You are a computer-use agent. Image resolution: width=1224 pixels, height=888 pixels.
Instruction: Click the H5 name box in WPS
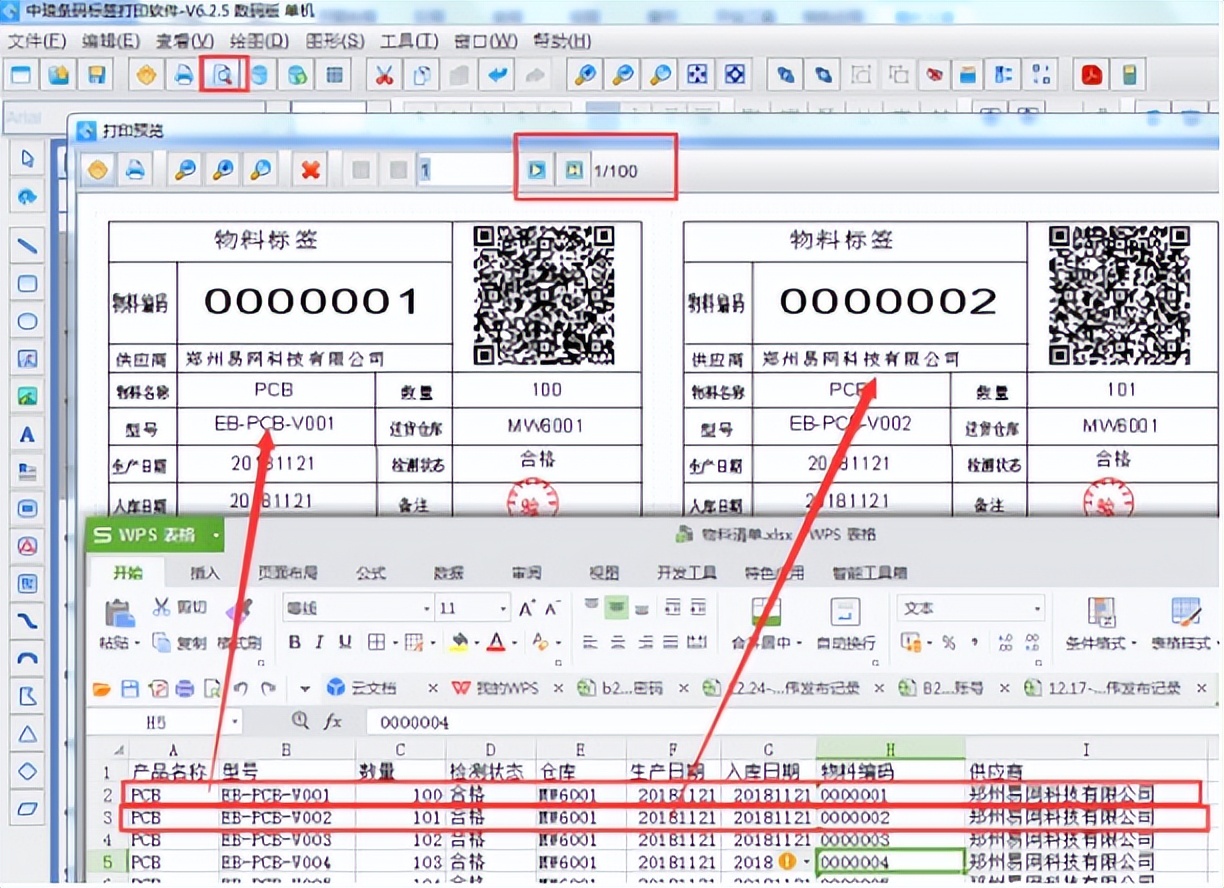click(x=156, y=721)
